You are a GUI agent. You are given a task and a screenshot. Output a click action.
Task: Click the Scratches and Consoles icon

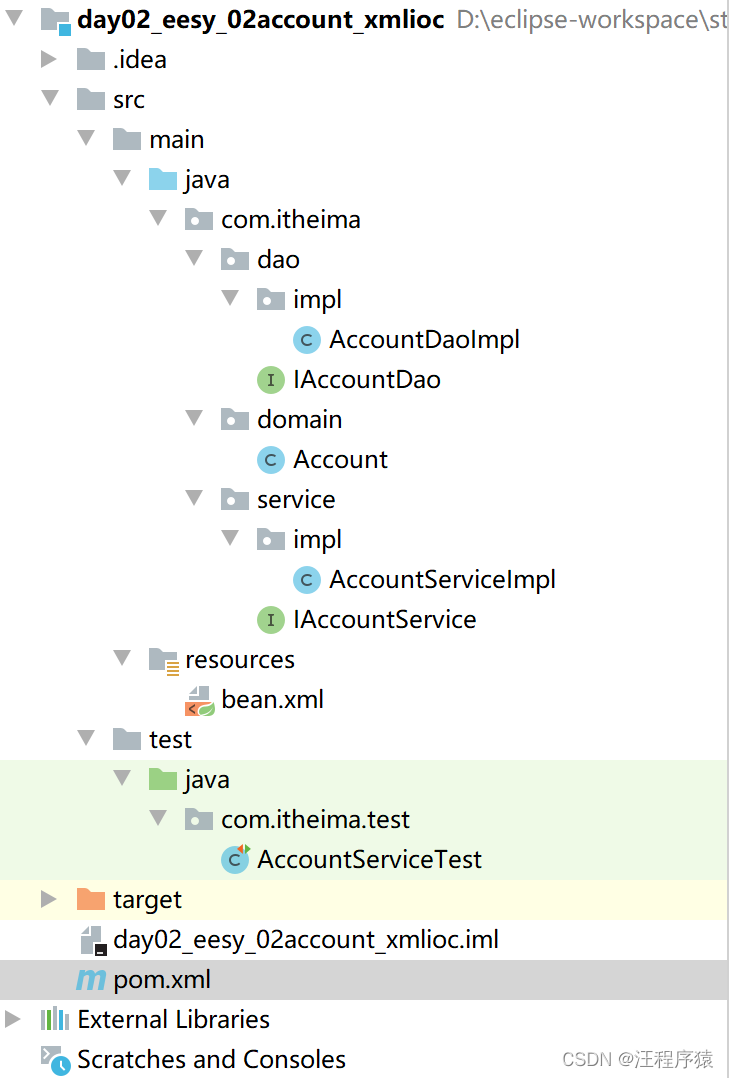coord(55,1059)
